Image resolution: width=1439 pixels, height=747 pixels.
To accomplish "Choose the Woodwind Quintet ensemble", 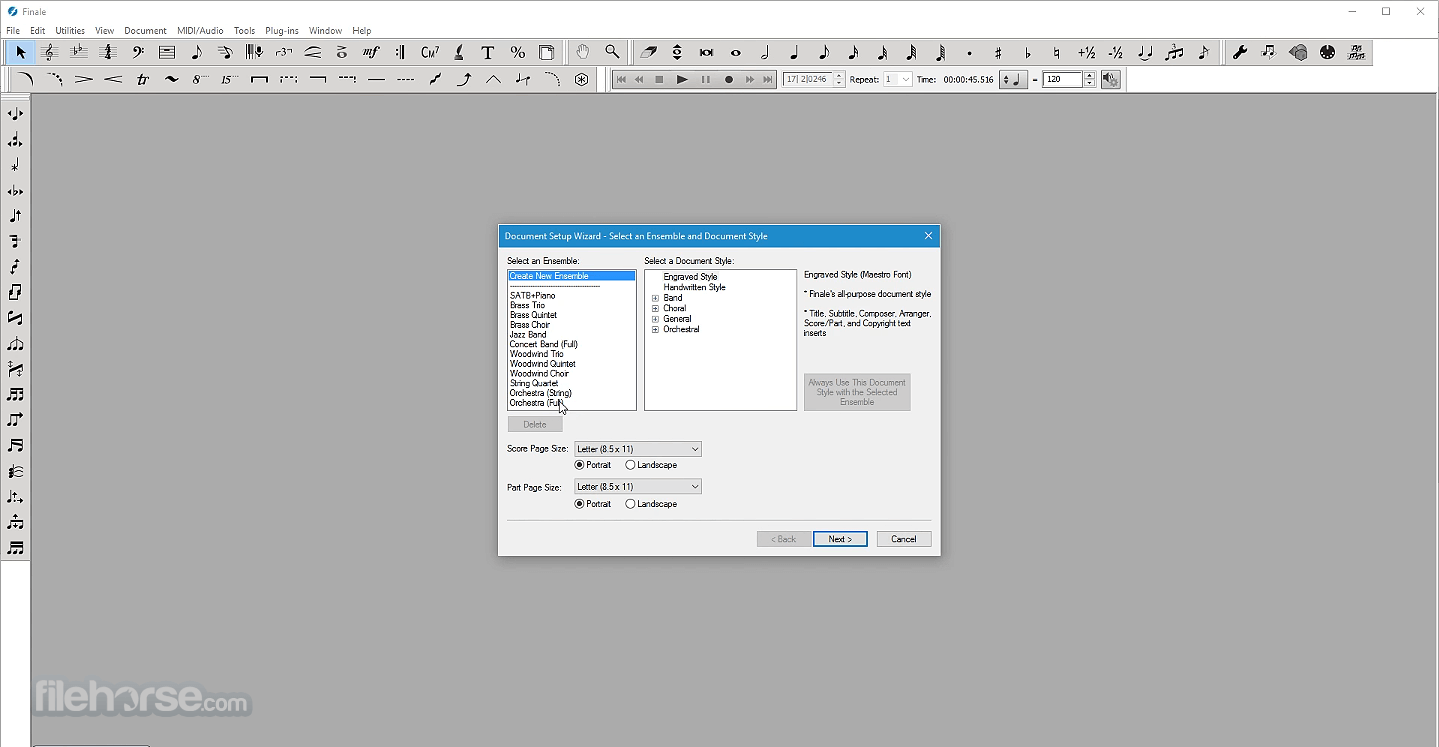I will (x=543, y=364).
